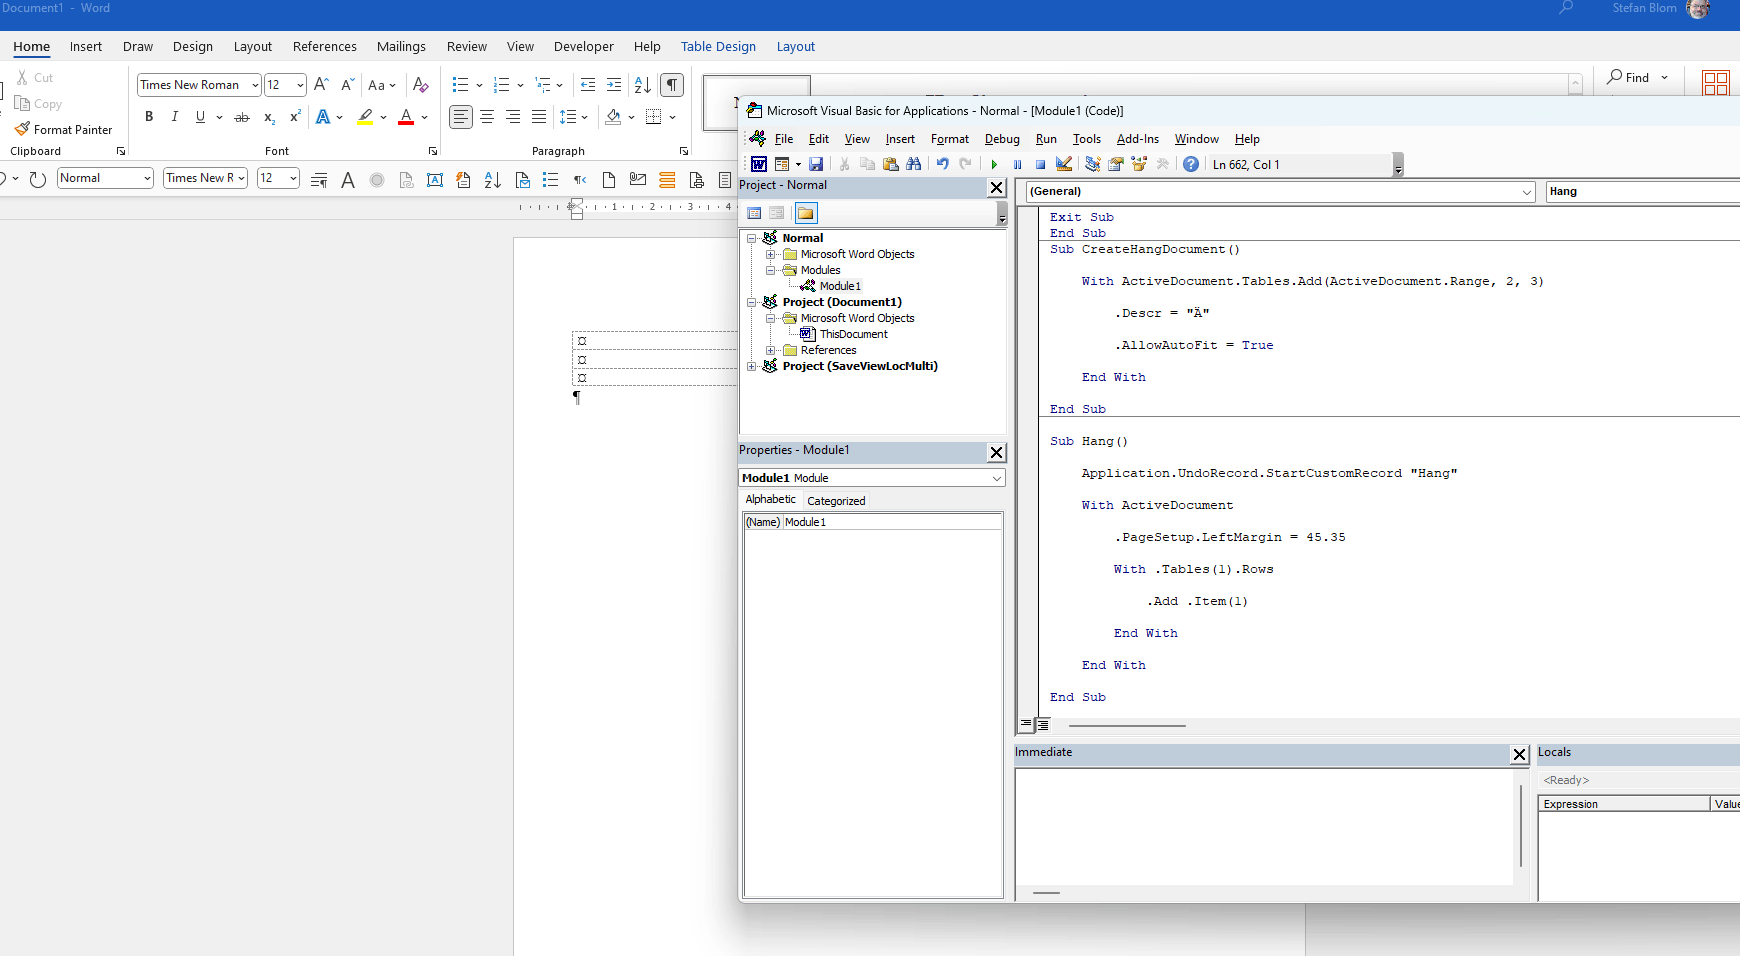Viewport: 1740px width, 956px height.
Task: Click the Decrease Indent icon in Word
Action: tap(588, 85)
